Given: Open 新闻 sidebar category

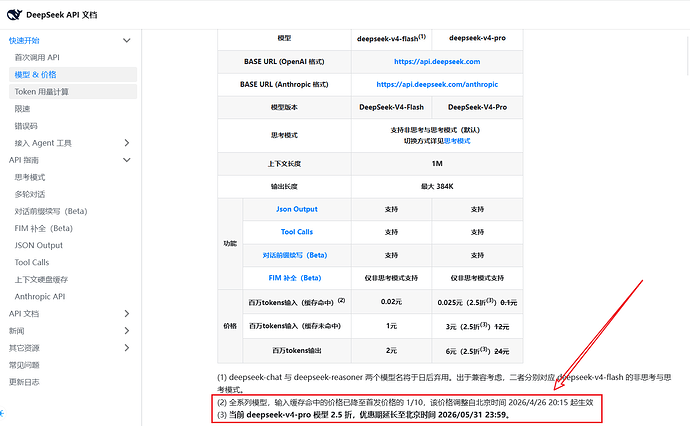Looking at the screenshot, I should (17, 331).
